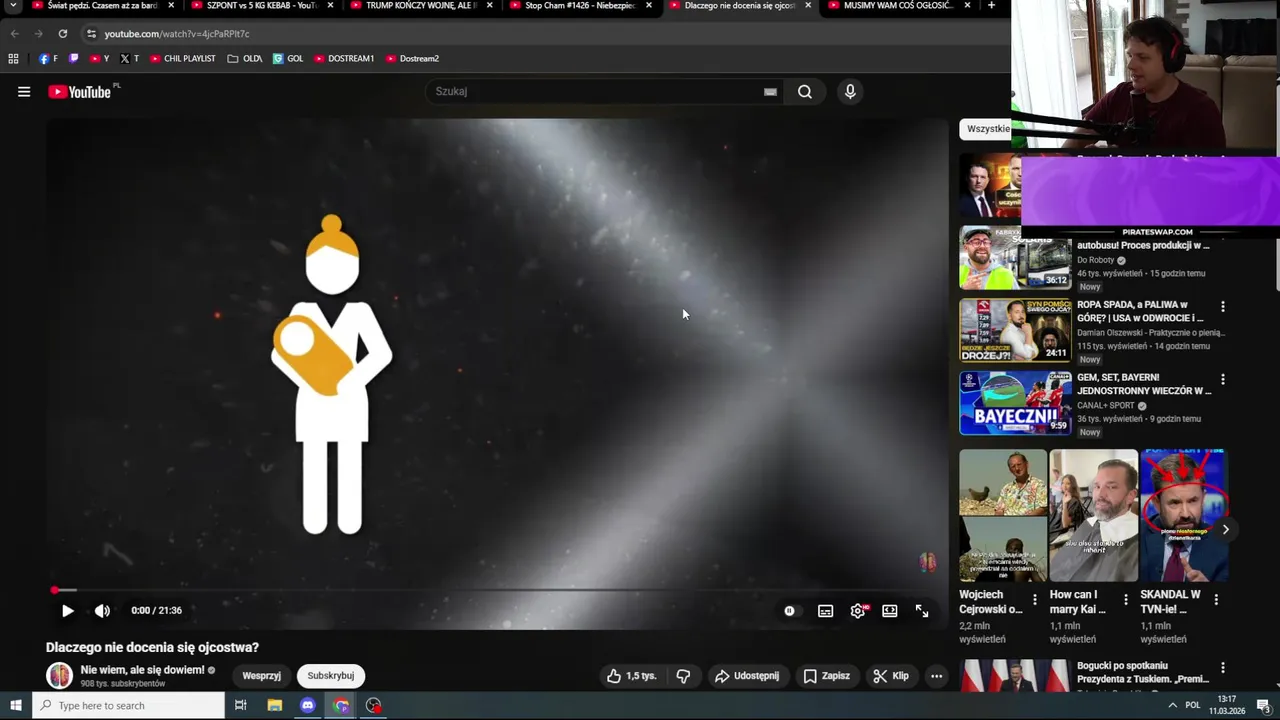Screen dimensions: 1280x720
Task: Switch to TRUMP KOŃCZY WOJNĘ tab
Action: click(x=420, y=6)
